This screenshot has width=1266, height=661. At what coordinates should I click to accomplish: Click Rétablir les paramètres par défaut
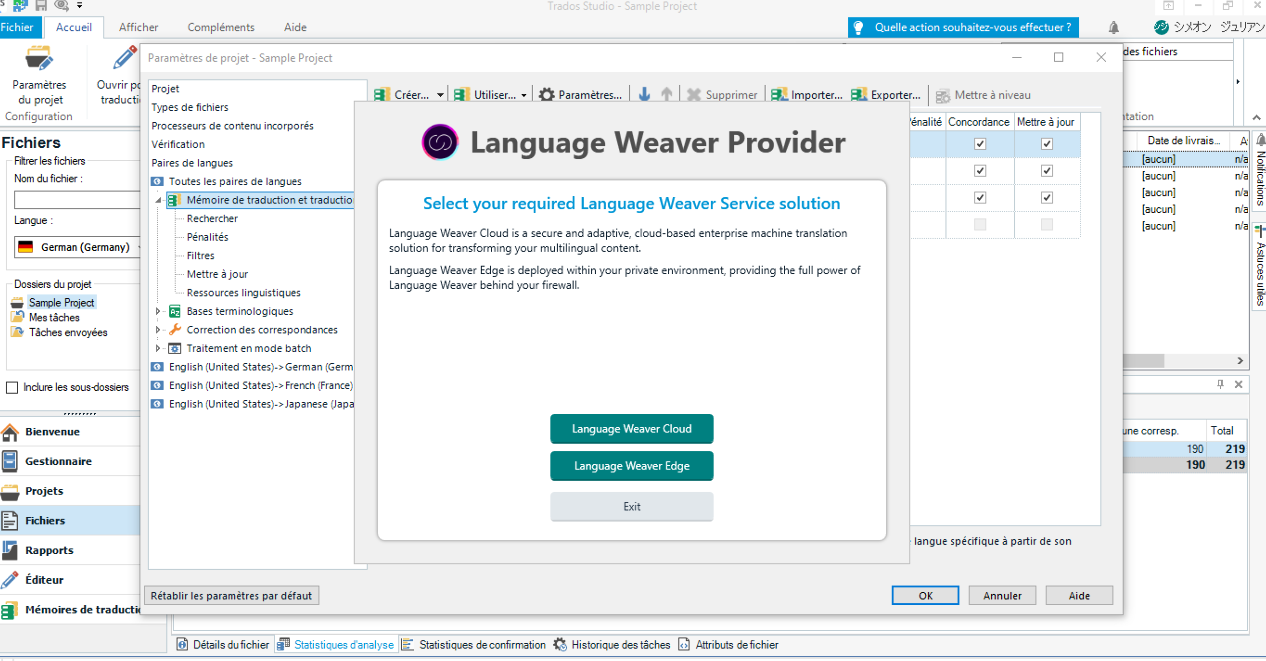[x=231, y=595]
